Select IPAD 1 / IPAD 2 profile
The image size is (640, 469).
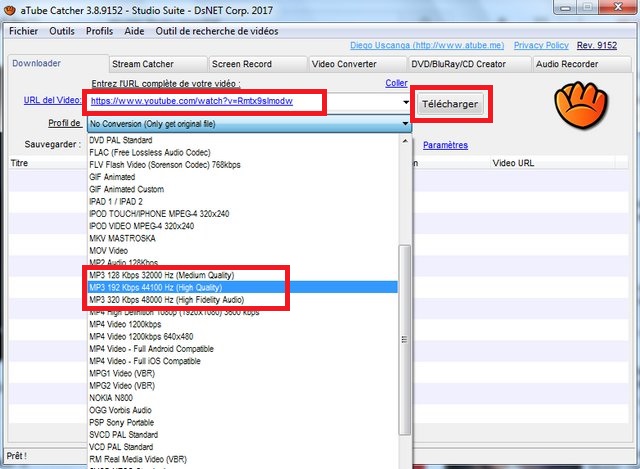click(242, 201)
